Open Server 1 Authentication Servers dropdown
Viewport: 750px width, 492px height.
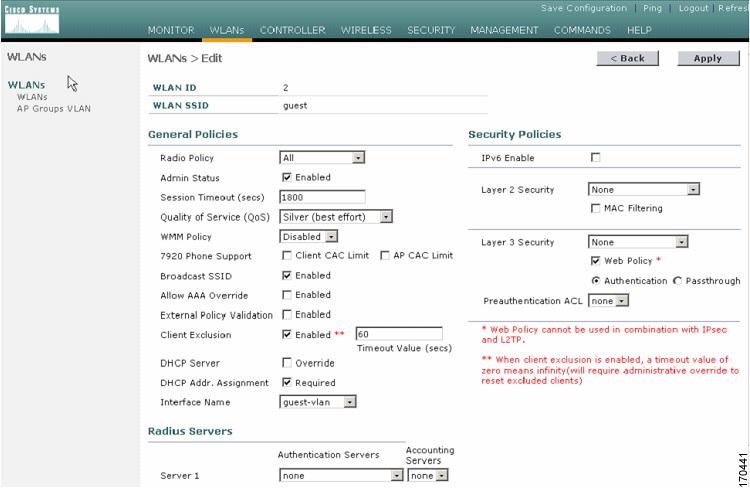(341, 476)
